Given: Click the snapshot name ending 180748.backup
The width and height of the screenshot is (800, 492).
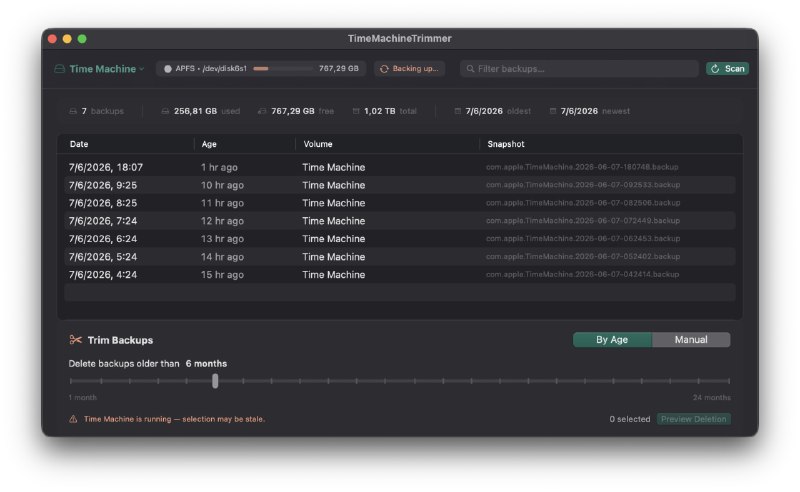Looking at the screenshot, I should pyautogui.click(x=582, y=167).
